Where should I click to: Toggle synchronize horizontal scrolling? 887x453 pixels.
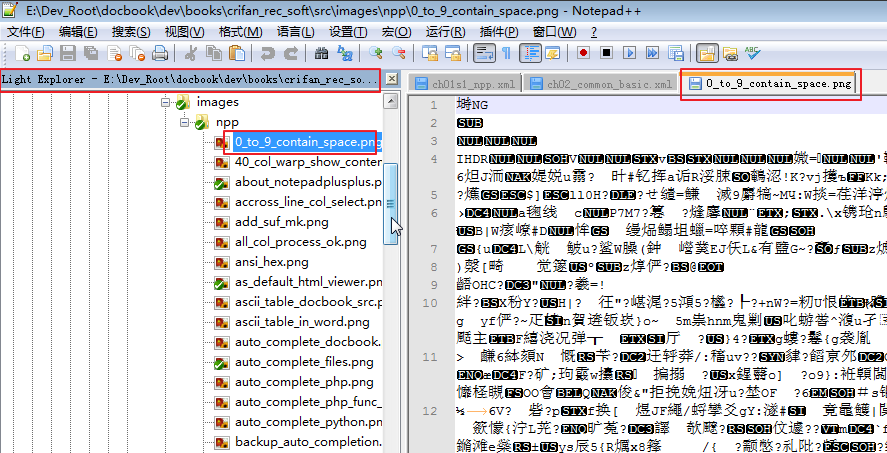[x=453, y=53]
